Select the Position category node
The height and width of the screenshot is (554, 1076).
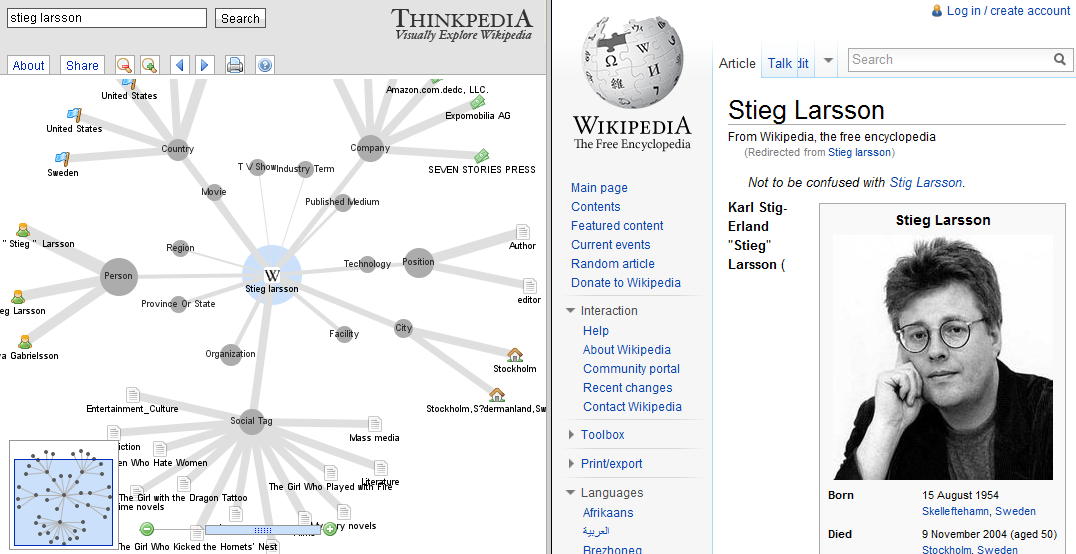point(419,262)
